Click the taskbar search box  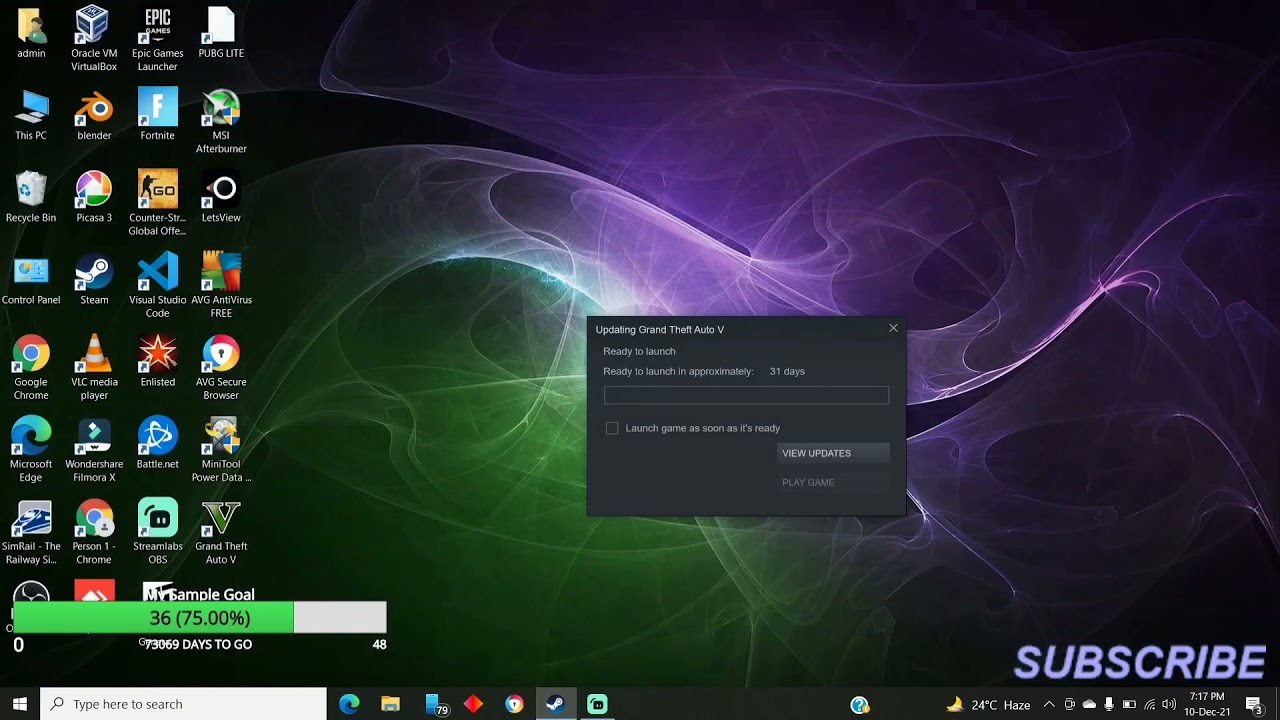(x=183, y=704)
